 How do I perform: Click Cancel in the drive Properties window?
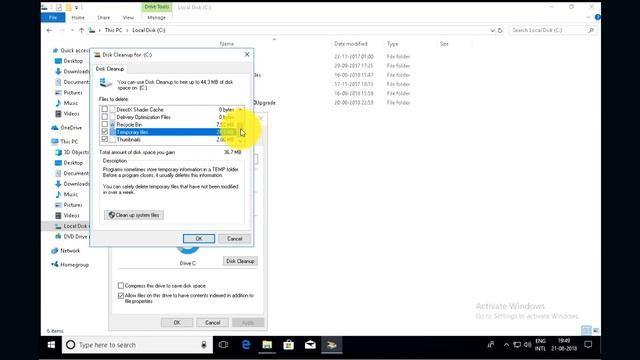pos(212,322)
